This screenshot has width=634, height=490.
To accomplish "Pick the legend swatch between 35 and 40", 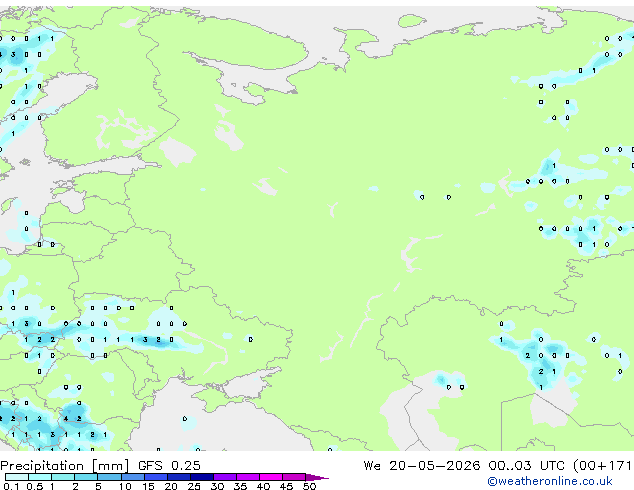I will tap(248, 477).
